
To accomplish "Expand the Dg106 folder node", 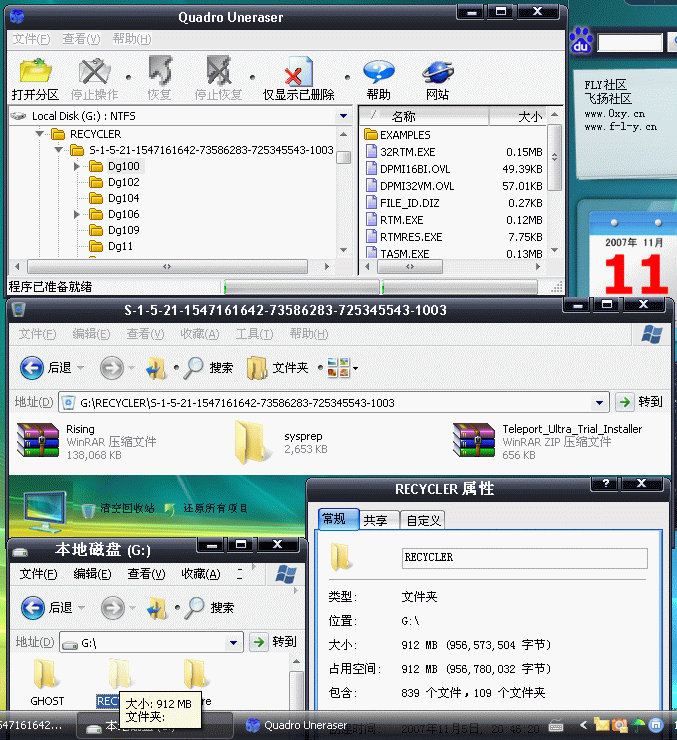I will 76,214.
